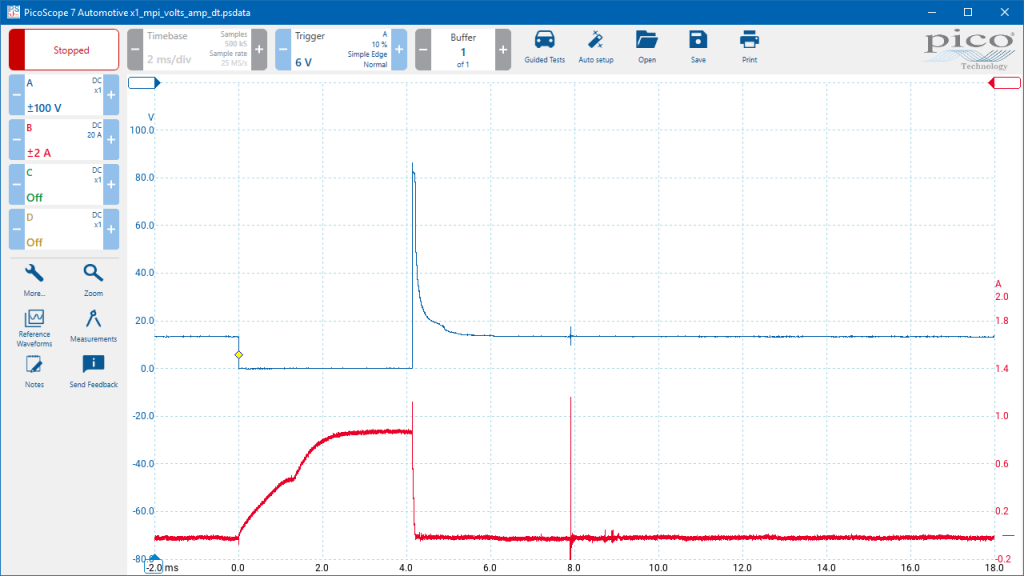Open Channel D Off settings

[63, 229]
